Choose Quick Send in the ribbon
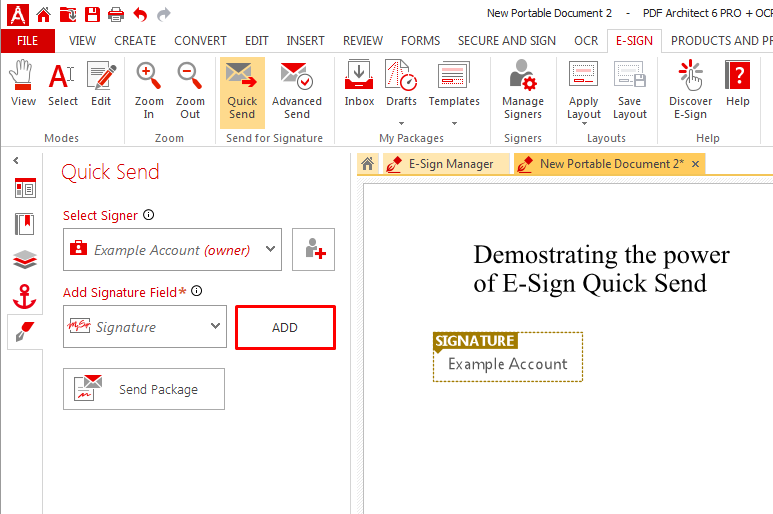This screenshot has width=773, height=514. (242, 92)
